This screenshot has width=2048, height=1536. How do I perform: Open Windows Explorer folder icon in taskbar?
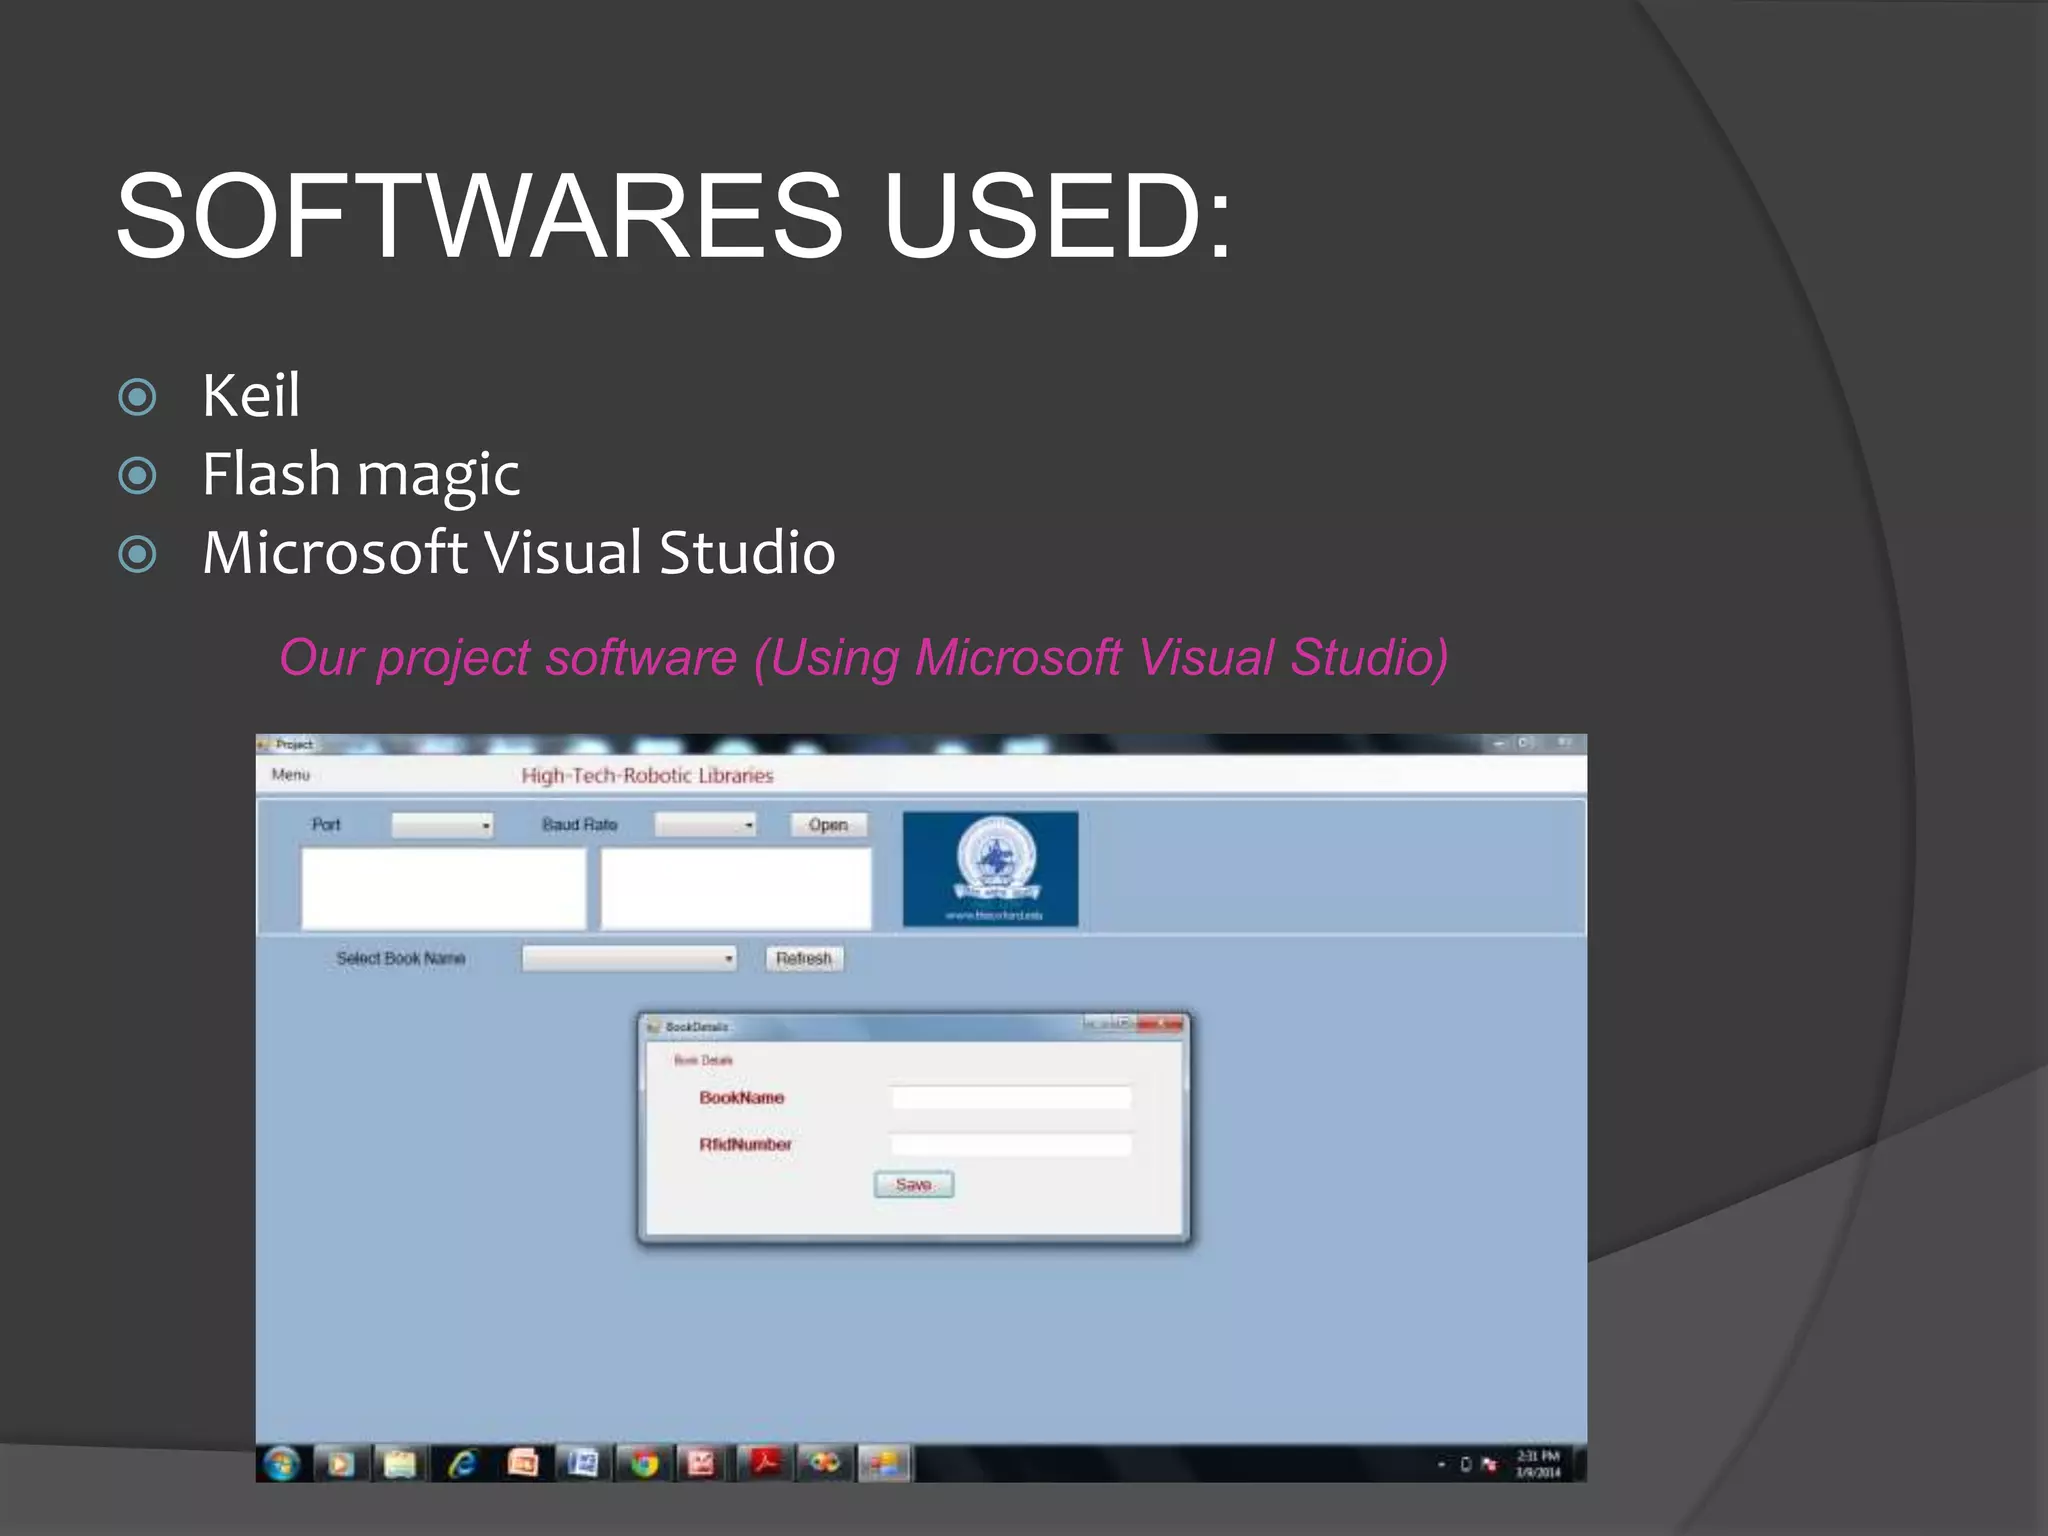[x=400, y=1465]
